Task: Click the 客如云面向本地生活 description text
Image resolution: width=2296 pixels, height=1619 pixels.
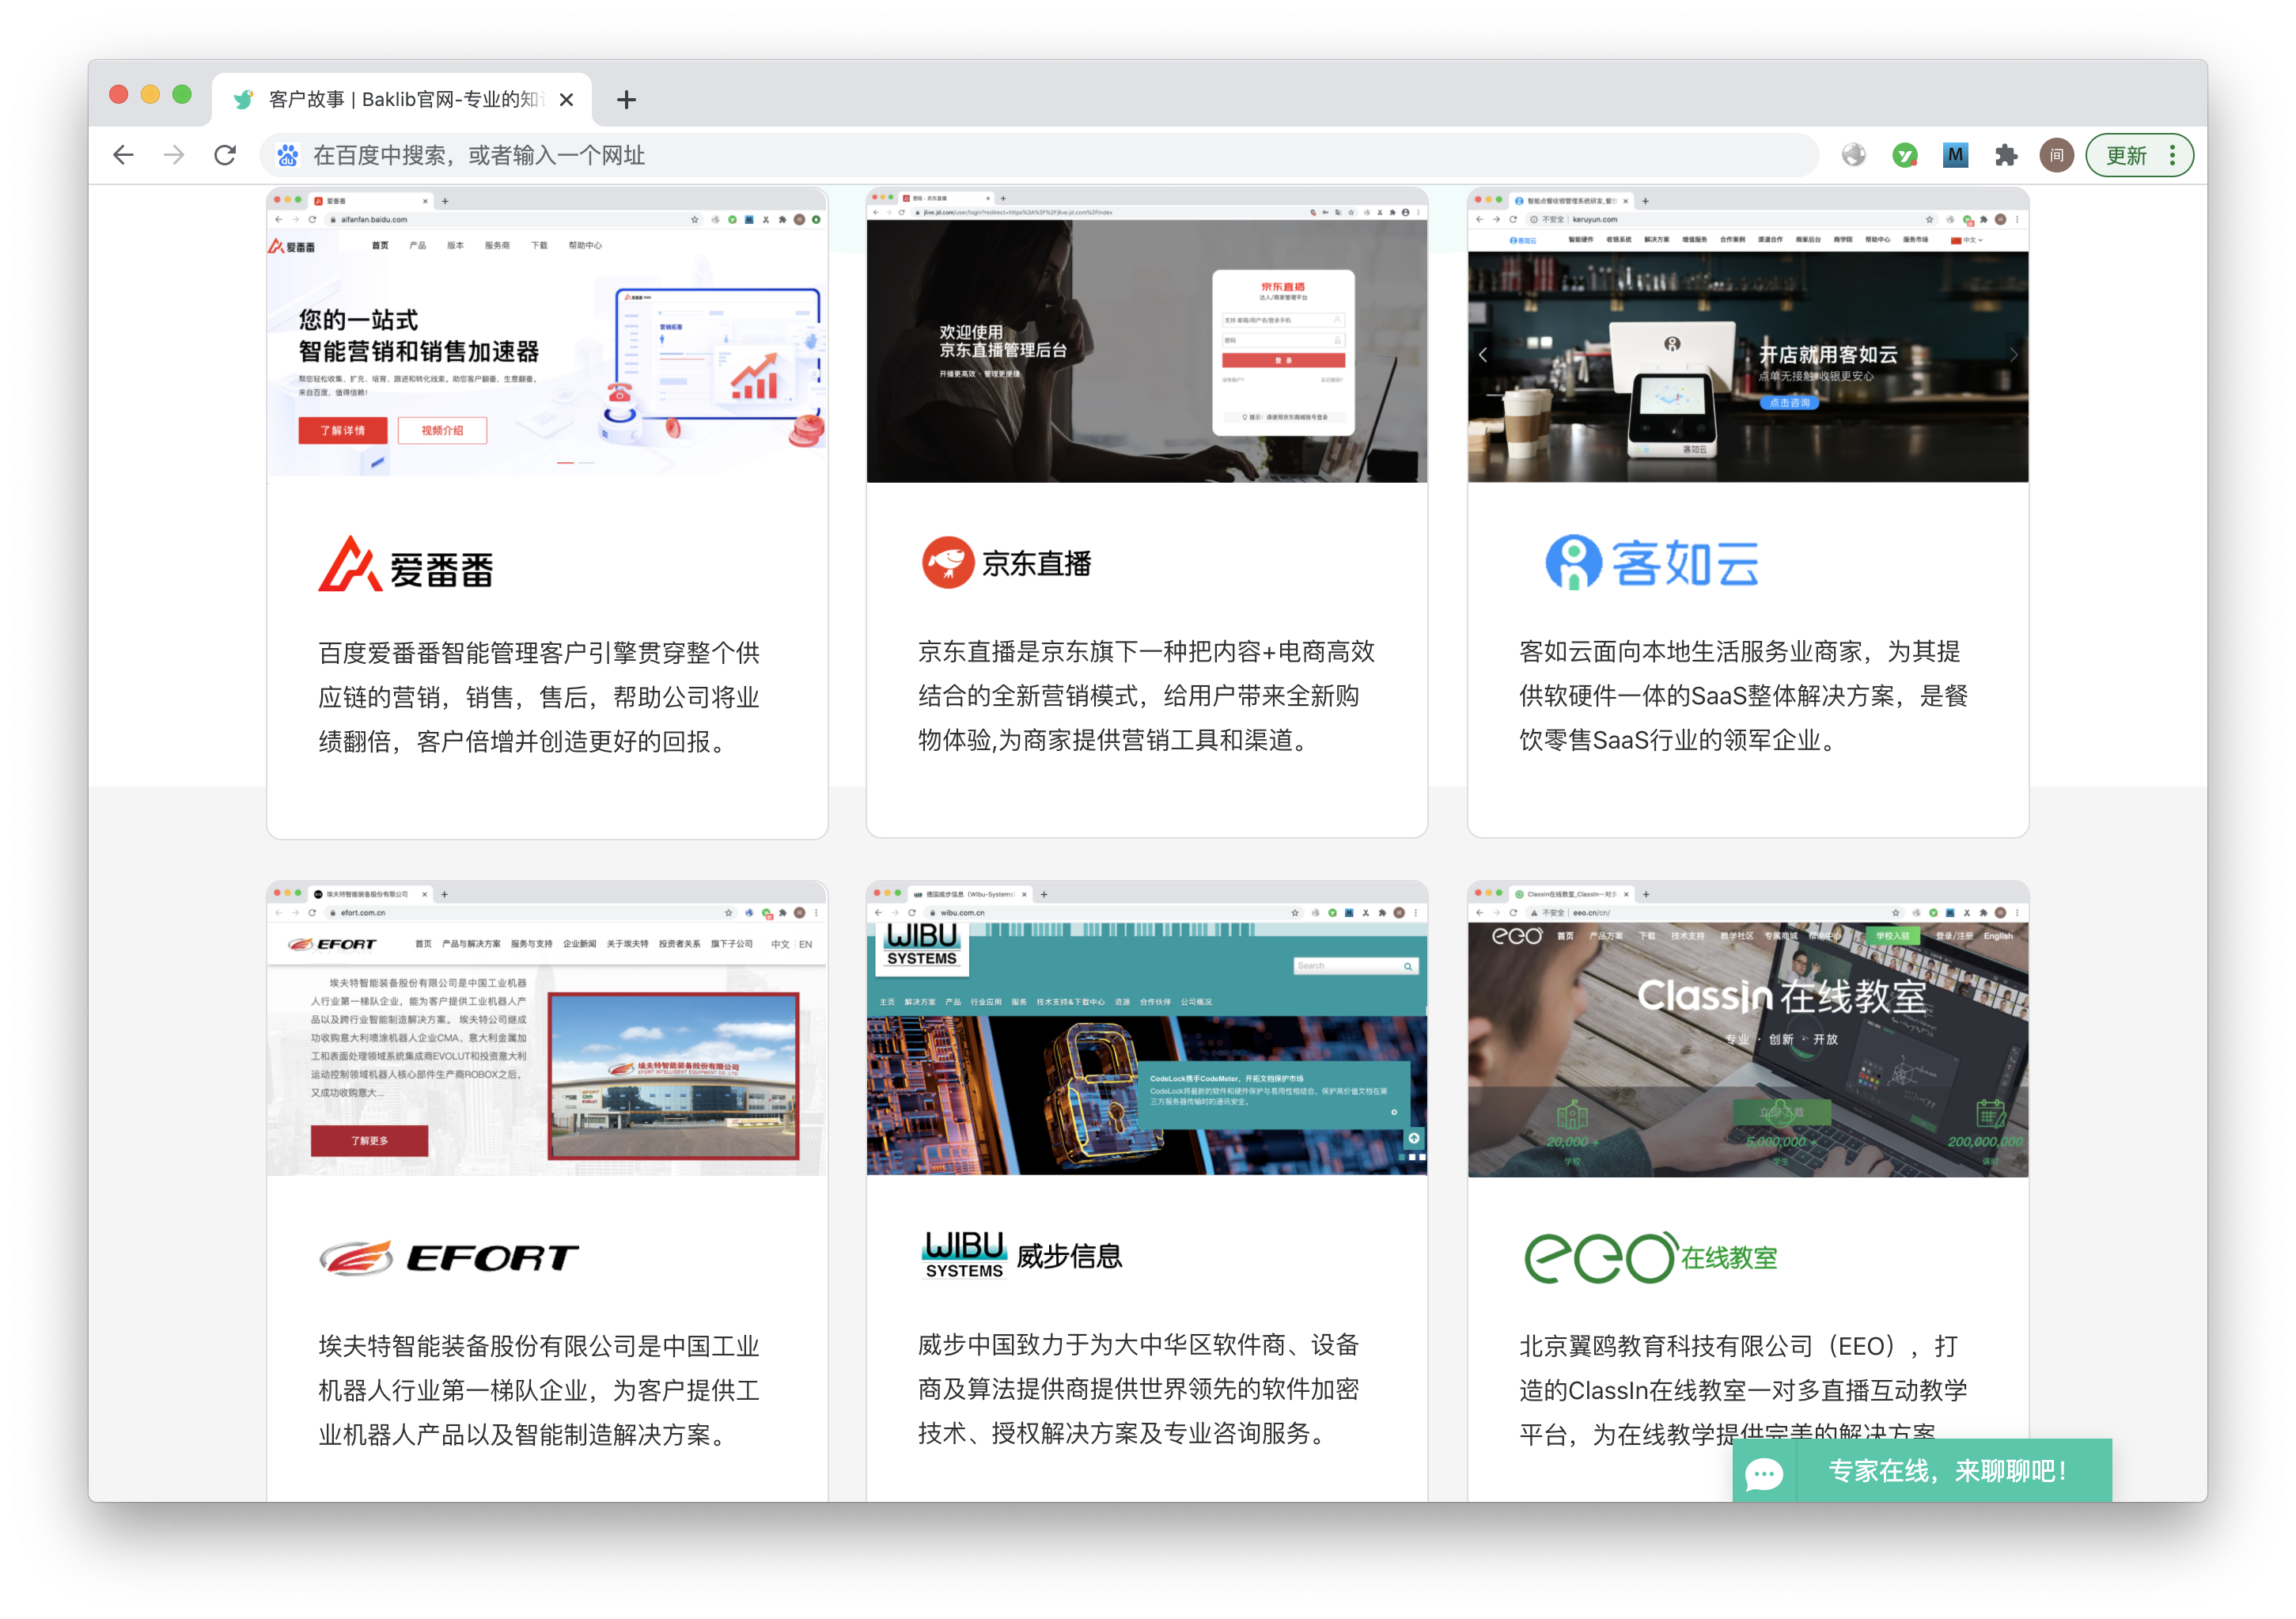Action: tap(1743, 696)
